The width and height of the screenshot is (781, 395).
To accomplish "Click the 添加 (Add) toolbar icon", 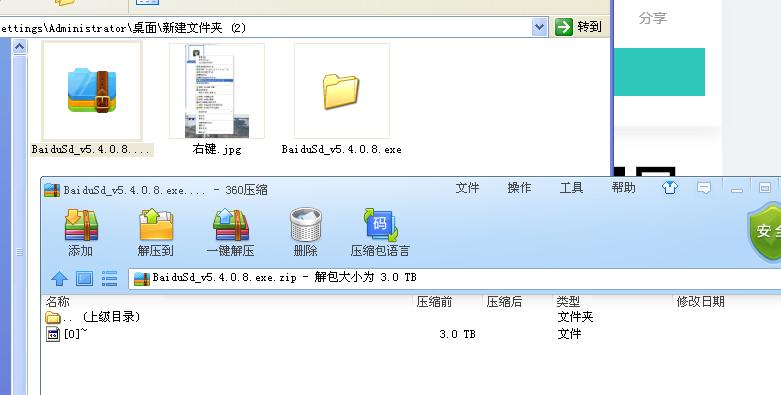I will pos(81,233).
